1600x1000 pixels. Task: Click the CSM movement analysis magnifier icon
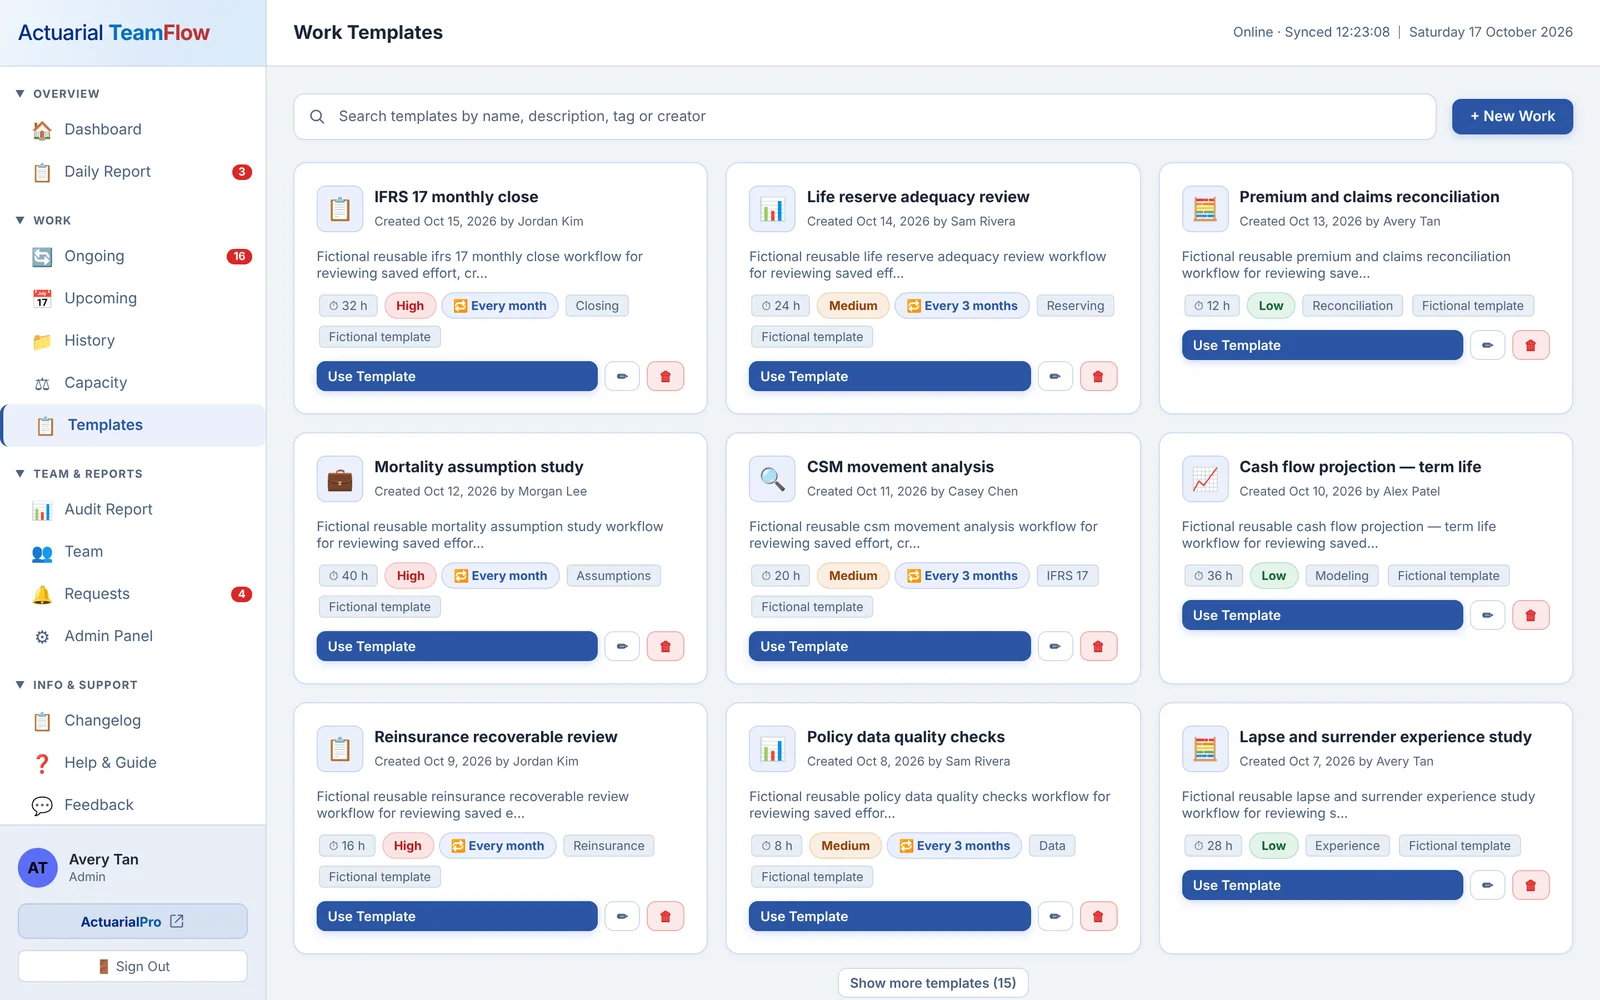click(x=772, y=478)
